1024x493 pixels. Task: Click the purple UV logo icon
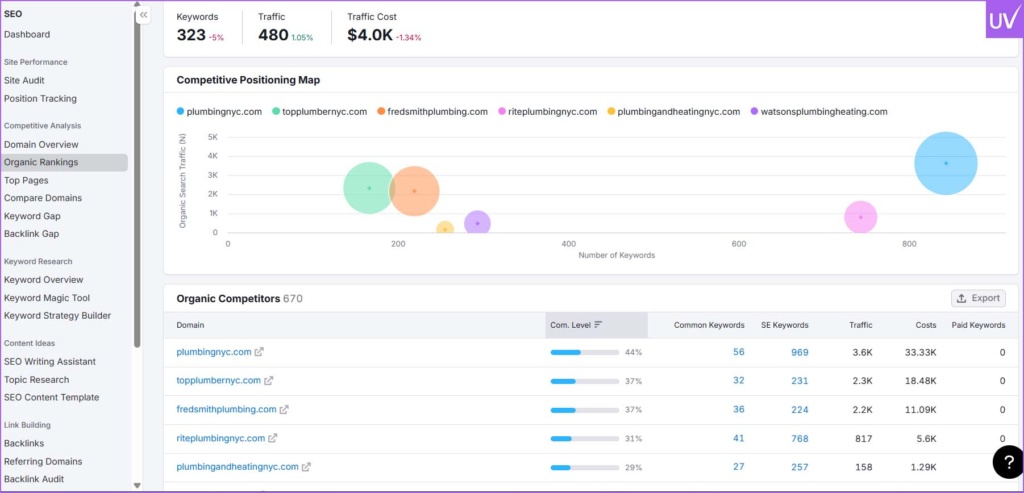point(1003,20)
